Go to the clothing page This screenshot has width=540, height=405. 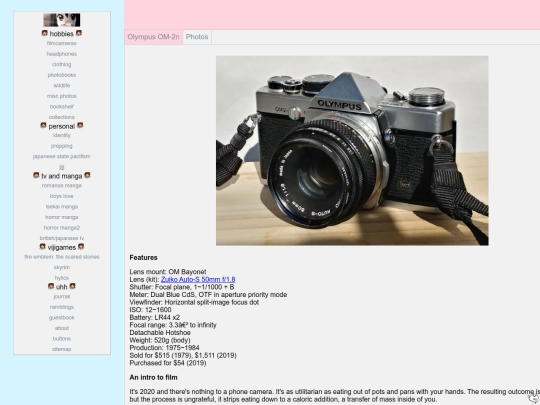pos(62,64)
